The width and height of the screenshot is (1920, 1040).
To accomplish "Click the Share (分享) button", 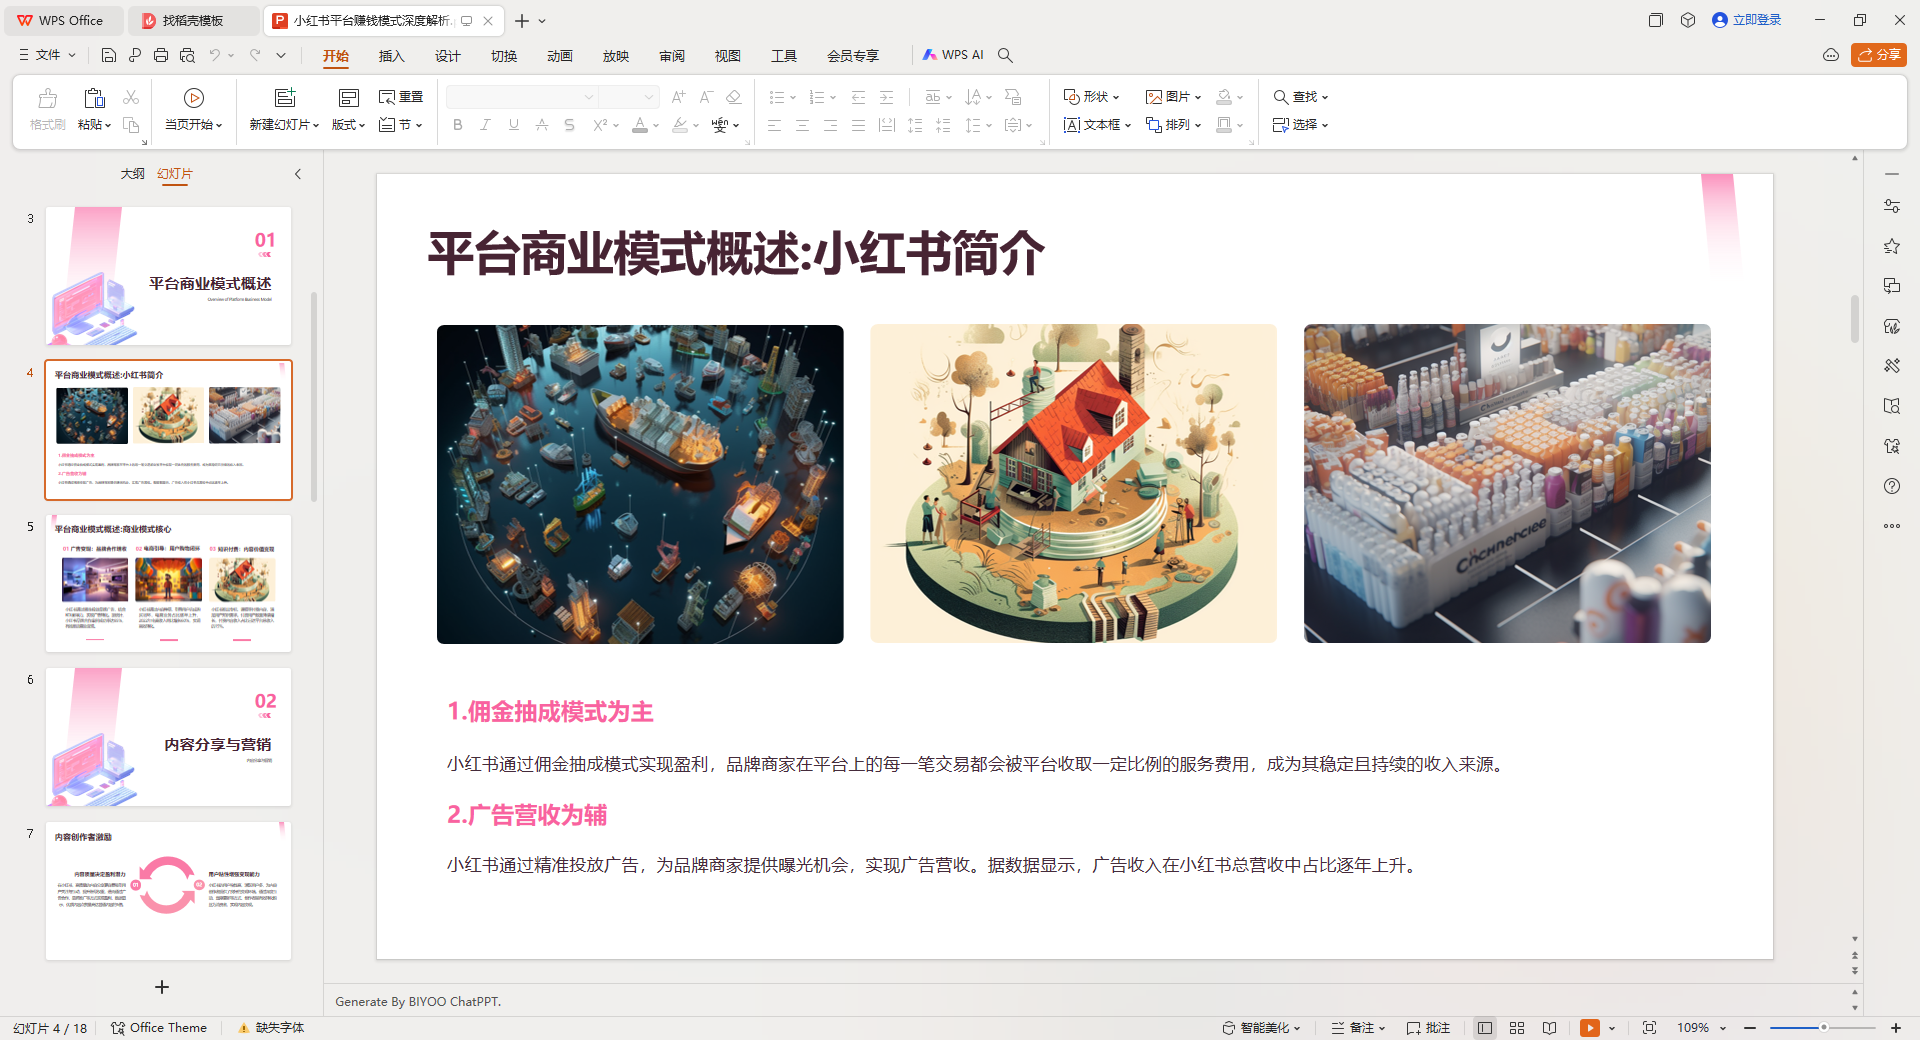I will click(x=1879, y=55).
